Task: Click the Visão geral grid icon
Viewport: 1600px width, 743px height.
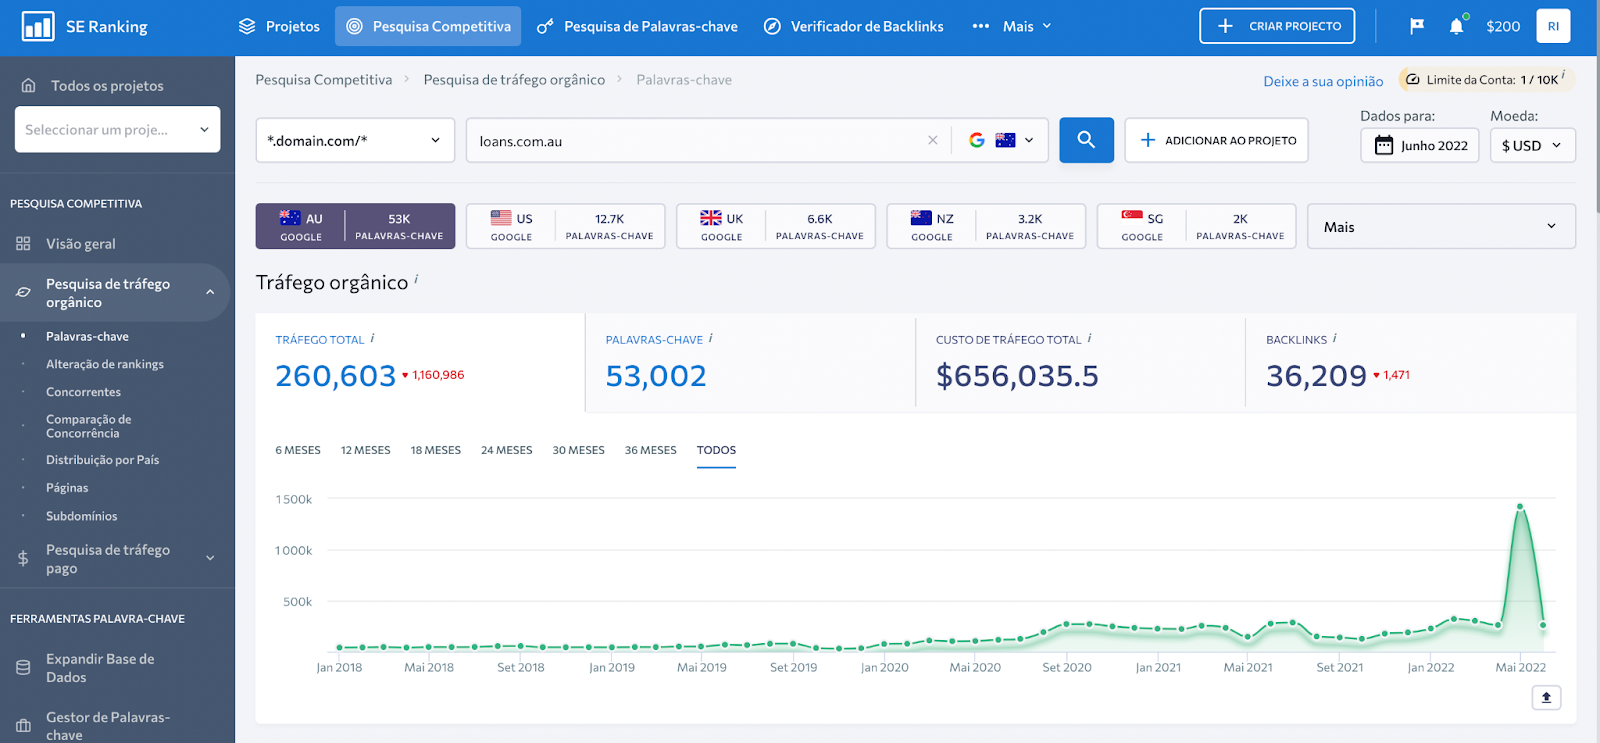Action: [x=23, y=243]
